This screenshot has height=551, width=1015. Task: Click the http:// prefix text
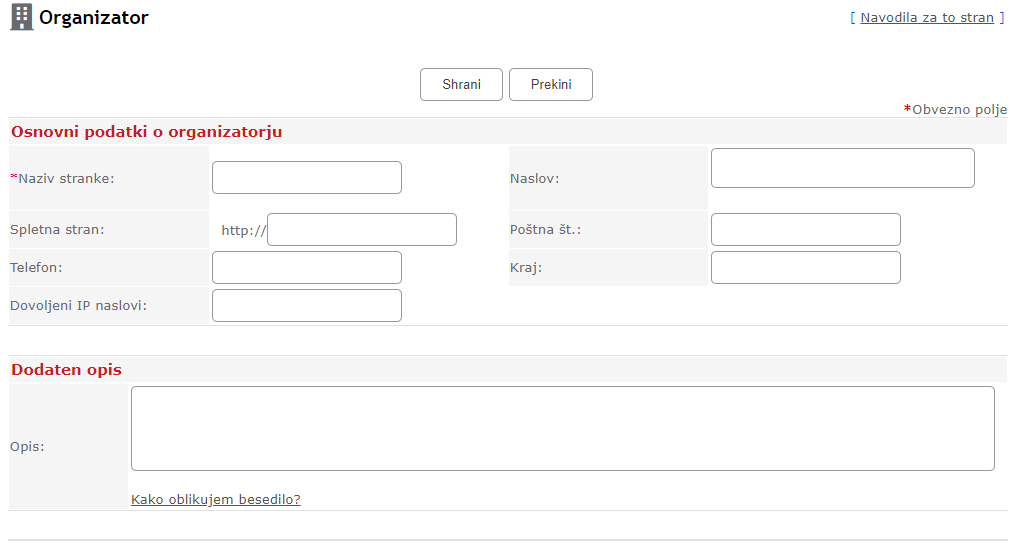click(243, 230)
